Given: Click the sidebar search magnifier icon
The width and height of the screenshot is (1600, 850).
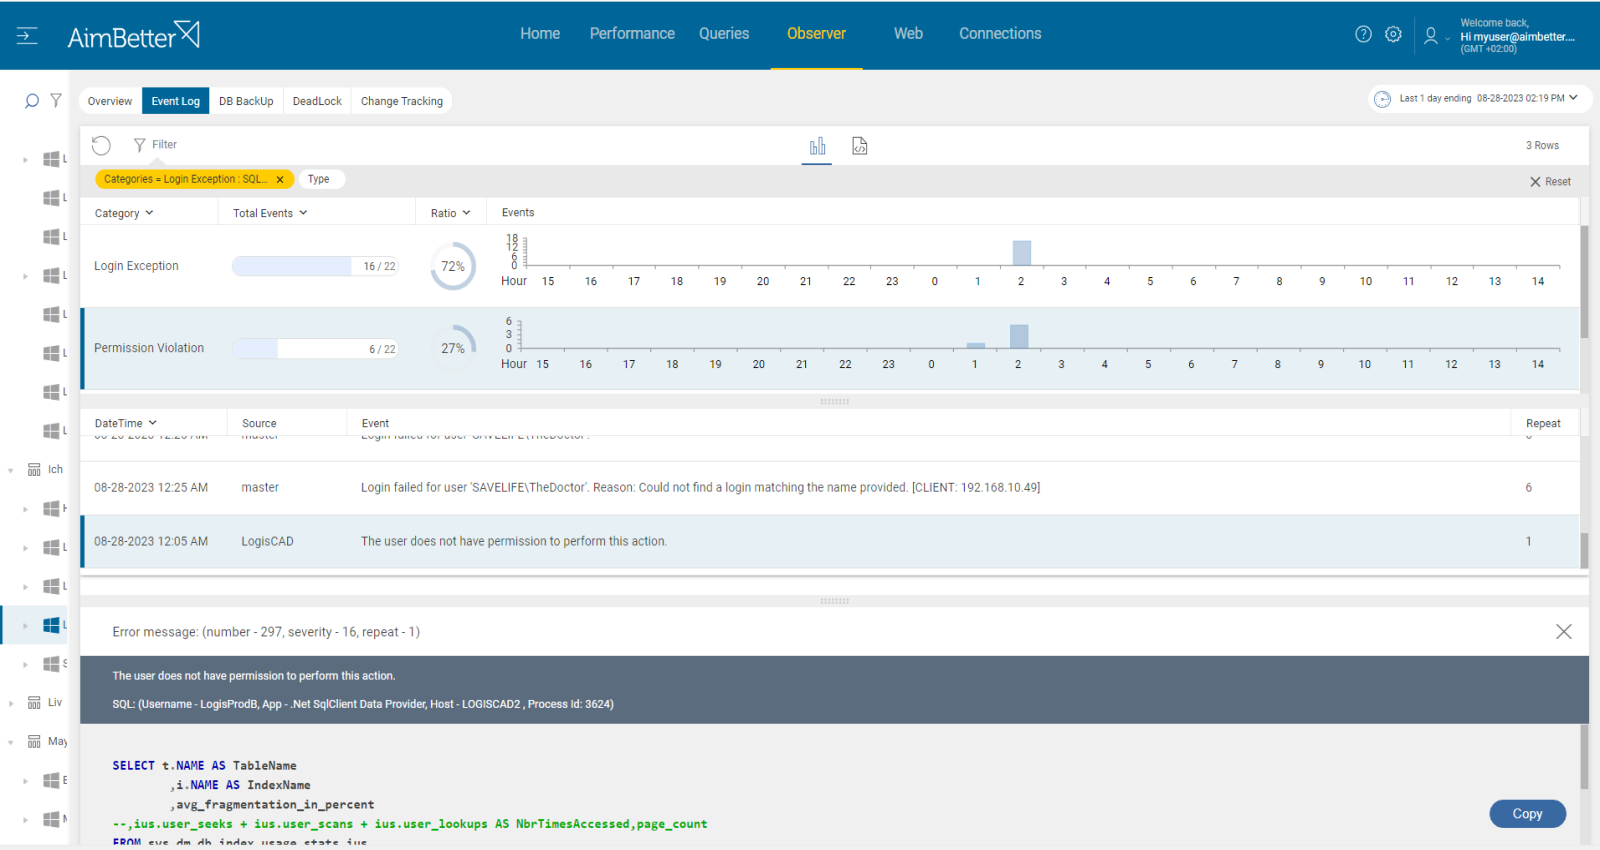Looking at the screenshot, I should point(31,101).
